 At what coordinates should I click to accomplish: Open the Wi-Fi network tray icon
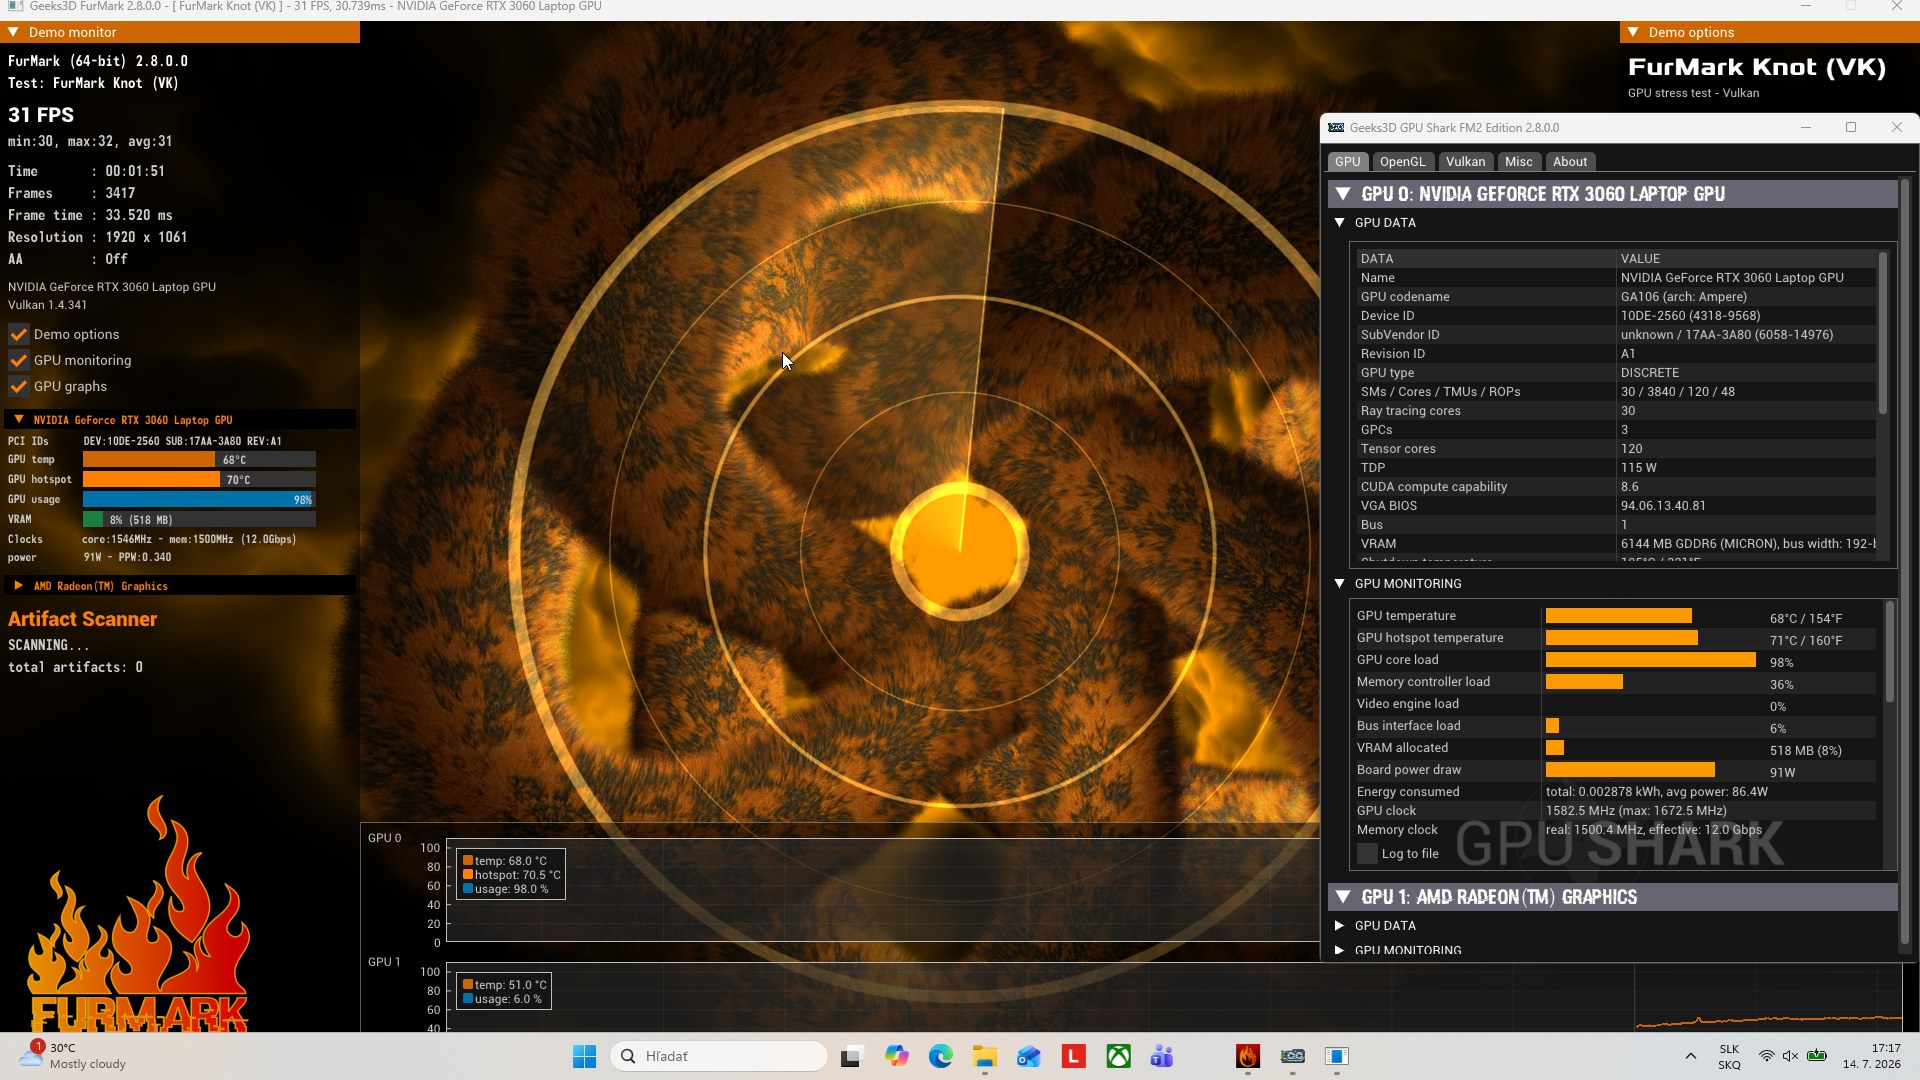click(1767, 1056)
